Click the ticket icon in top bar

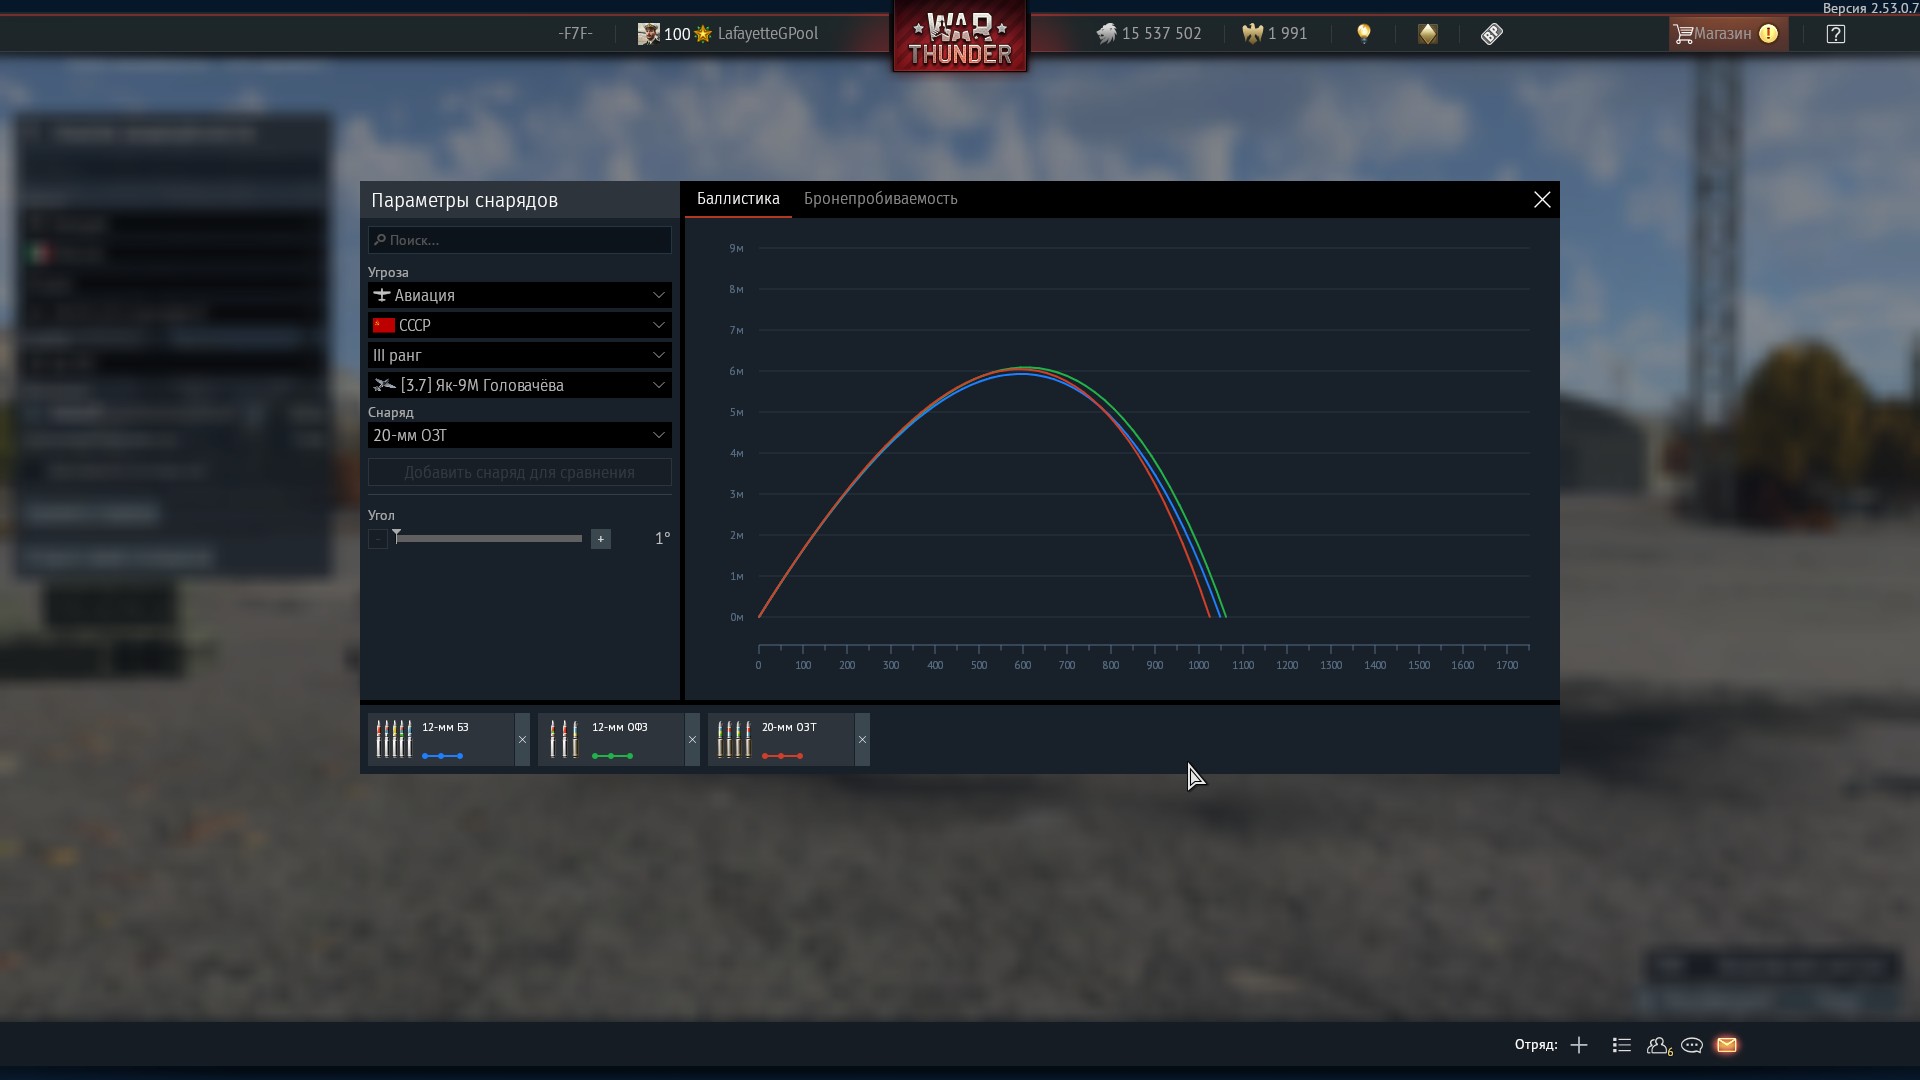[1491, 34]
